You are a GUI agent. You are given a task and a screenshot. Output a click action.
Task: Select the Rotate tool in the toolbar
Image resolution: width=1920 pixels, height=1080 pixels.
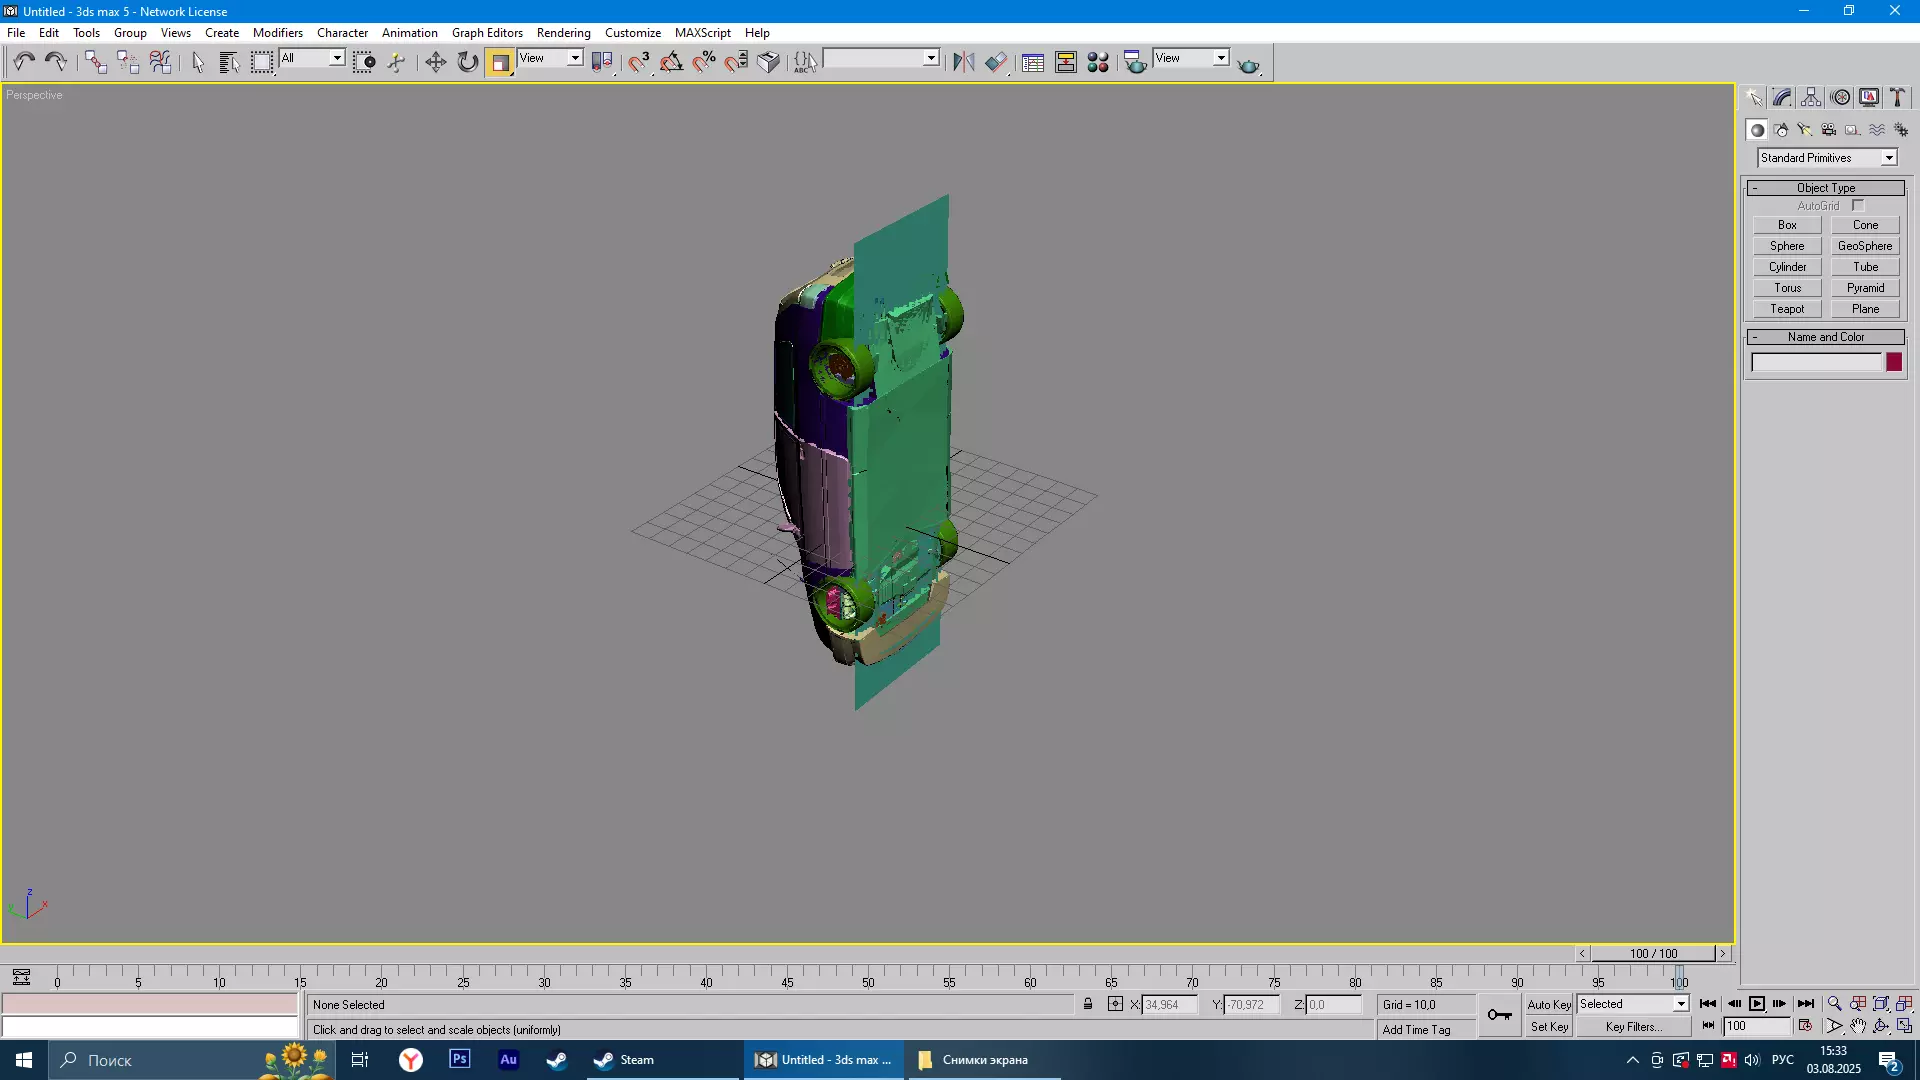pyautogui.click(x=467, y=62)
